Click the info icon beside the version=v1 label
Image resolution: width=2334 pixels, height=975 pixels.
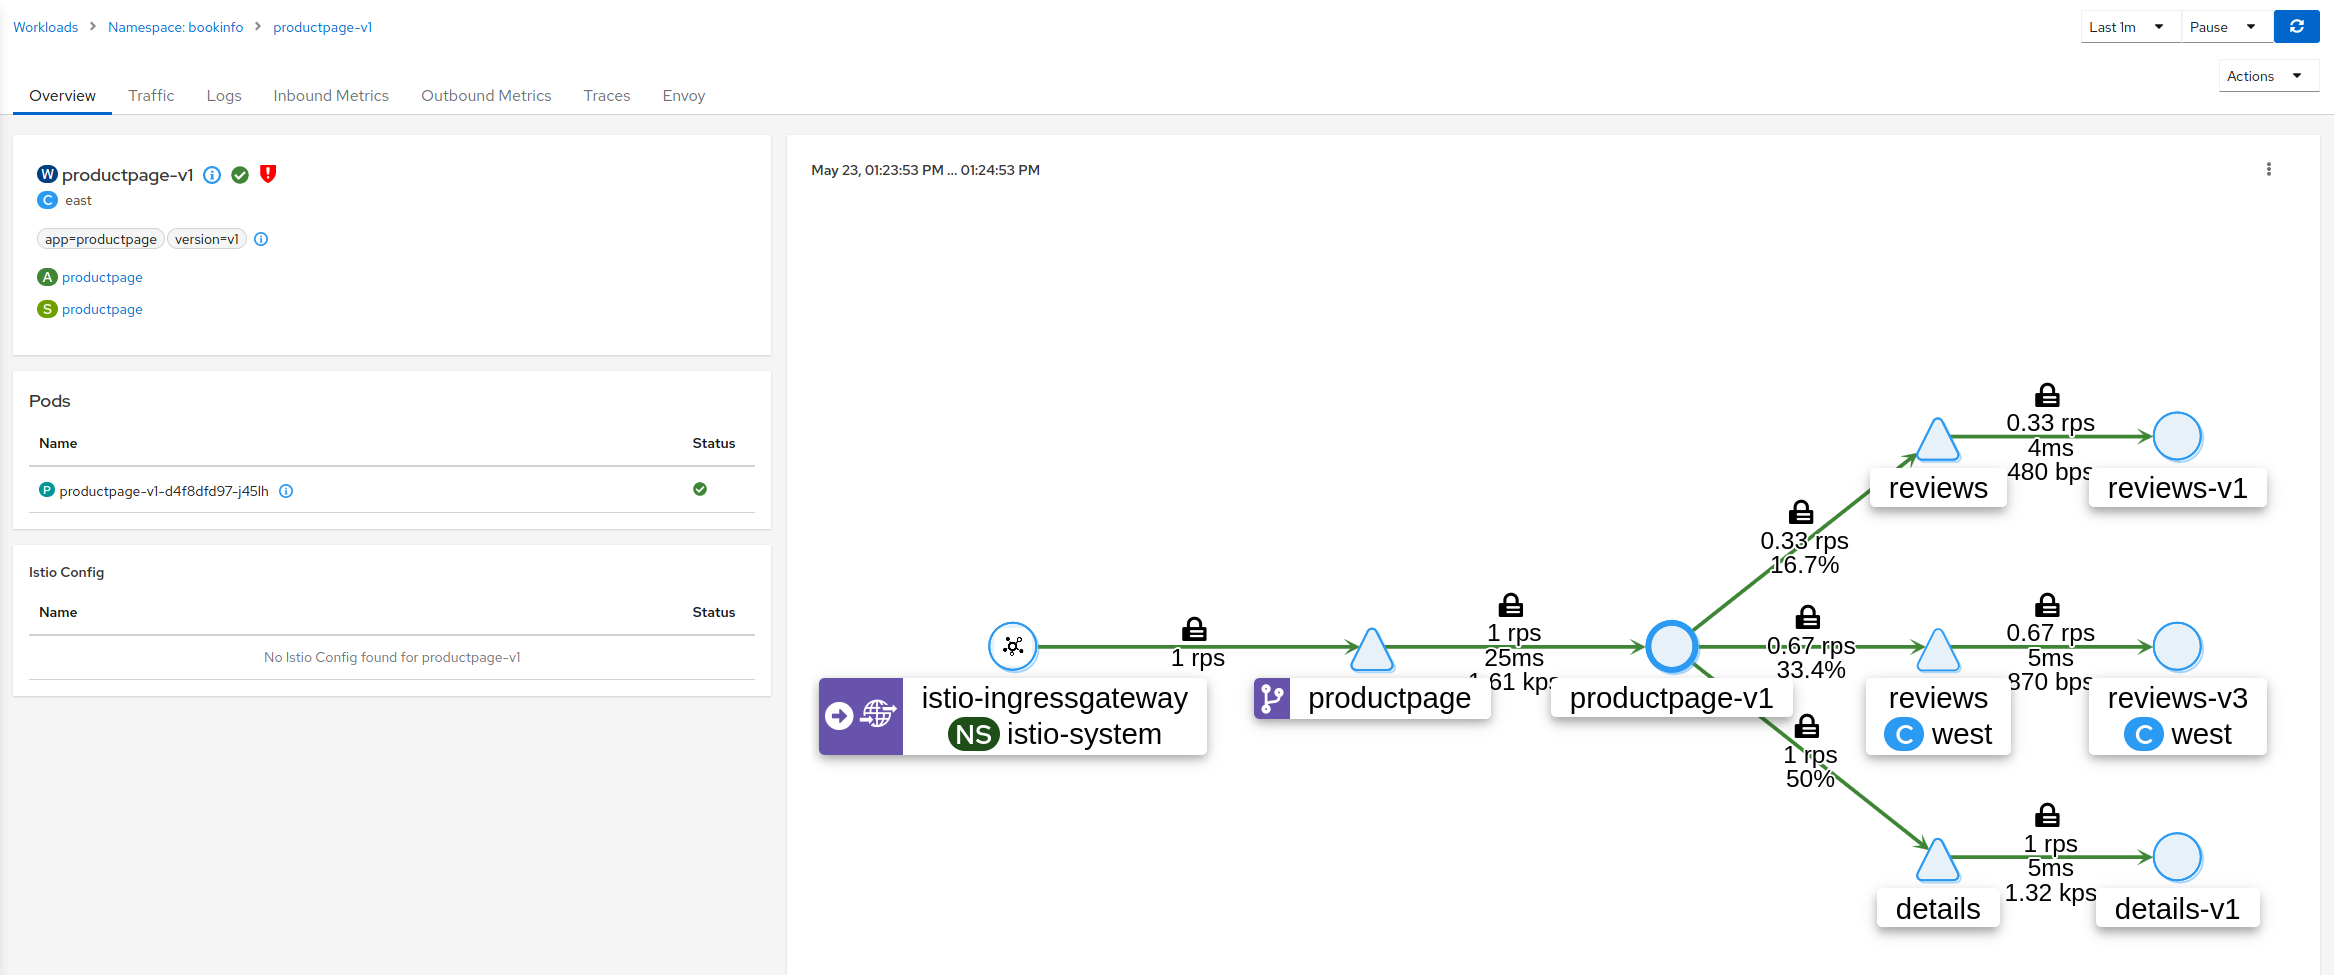(x=261, y=239)
